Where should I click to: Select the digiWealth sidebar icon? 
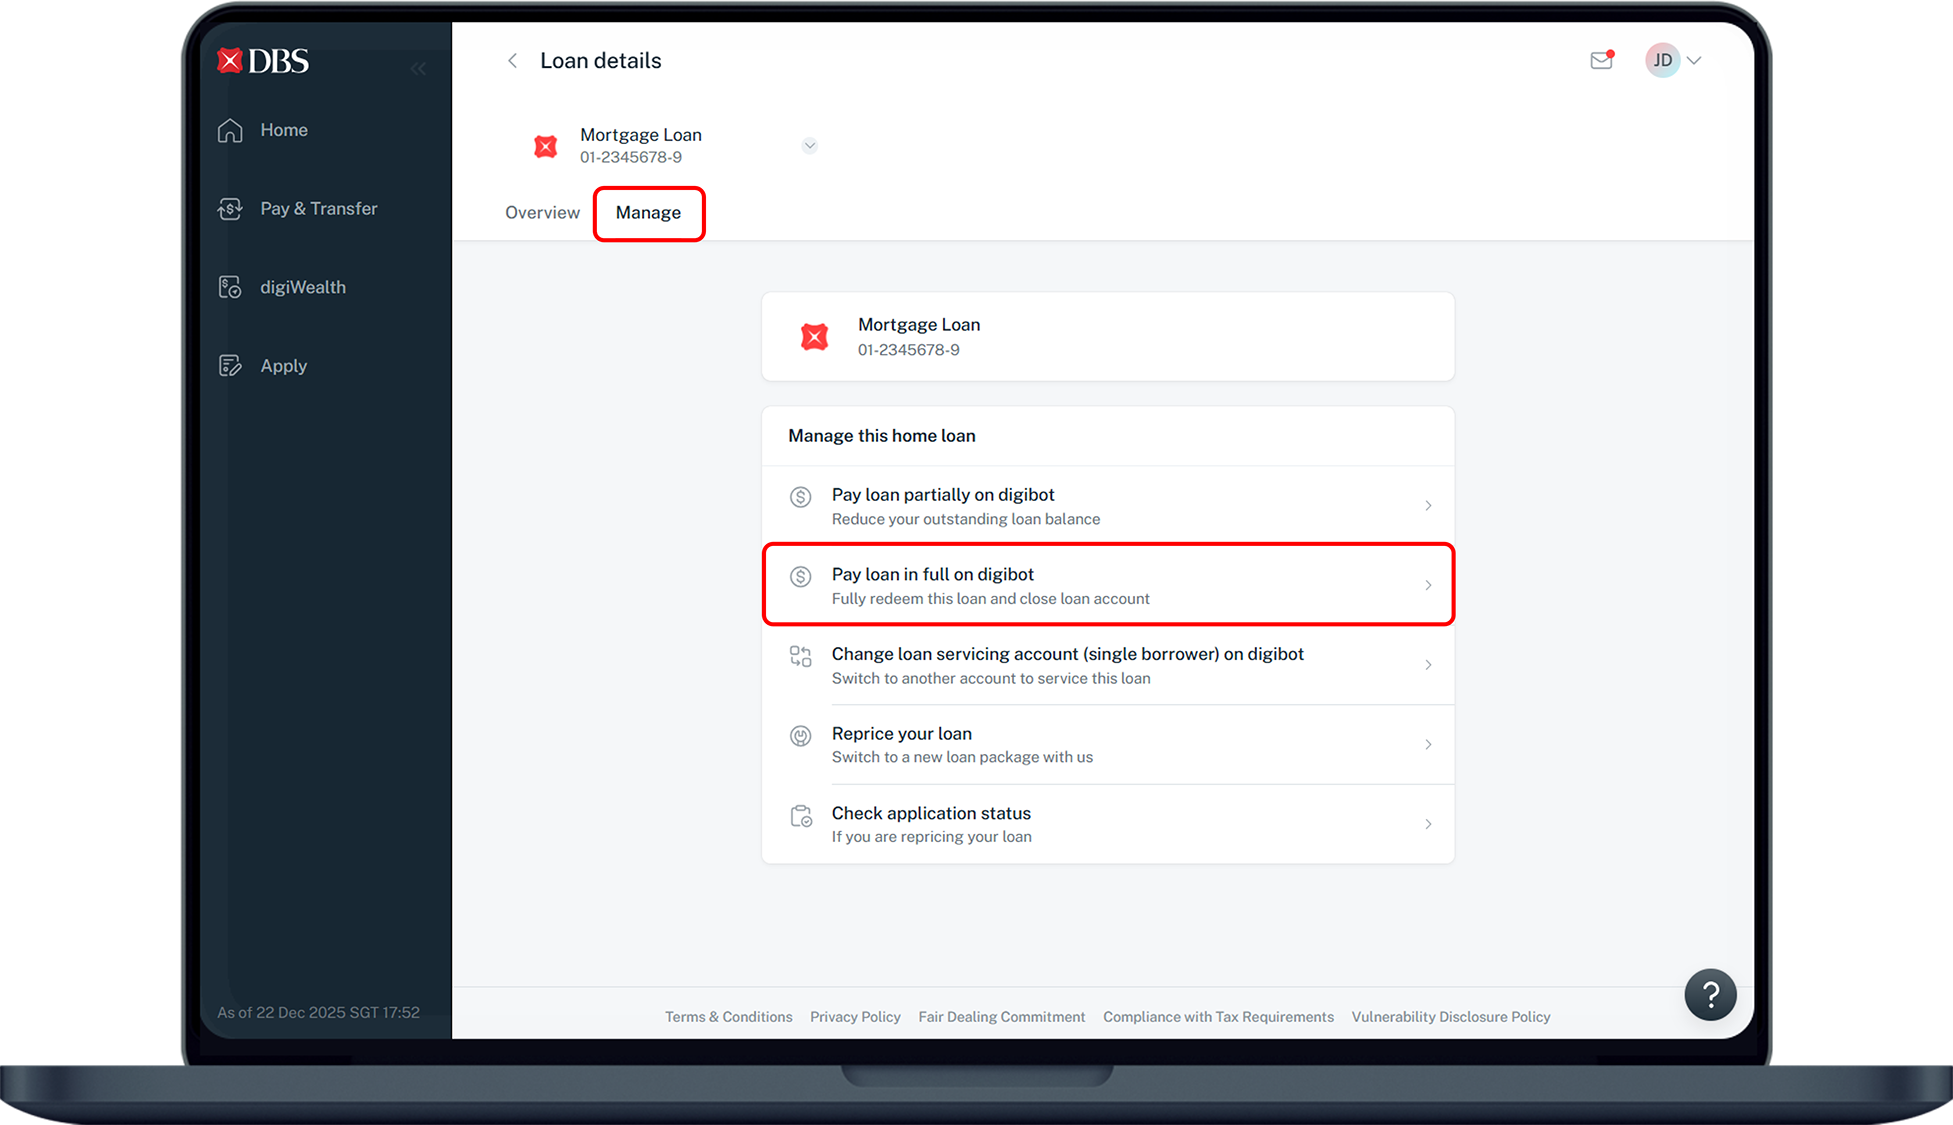(x=229, y=287)
